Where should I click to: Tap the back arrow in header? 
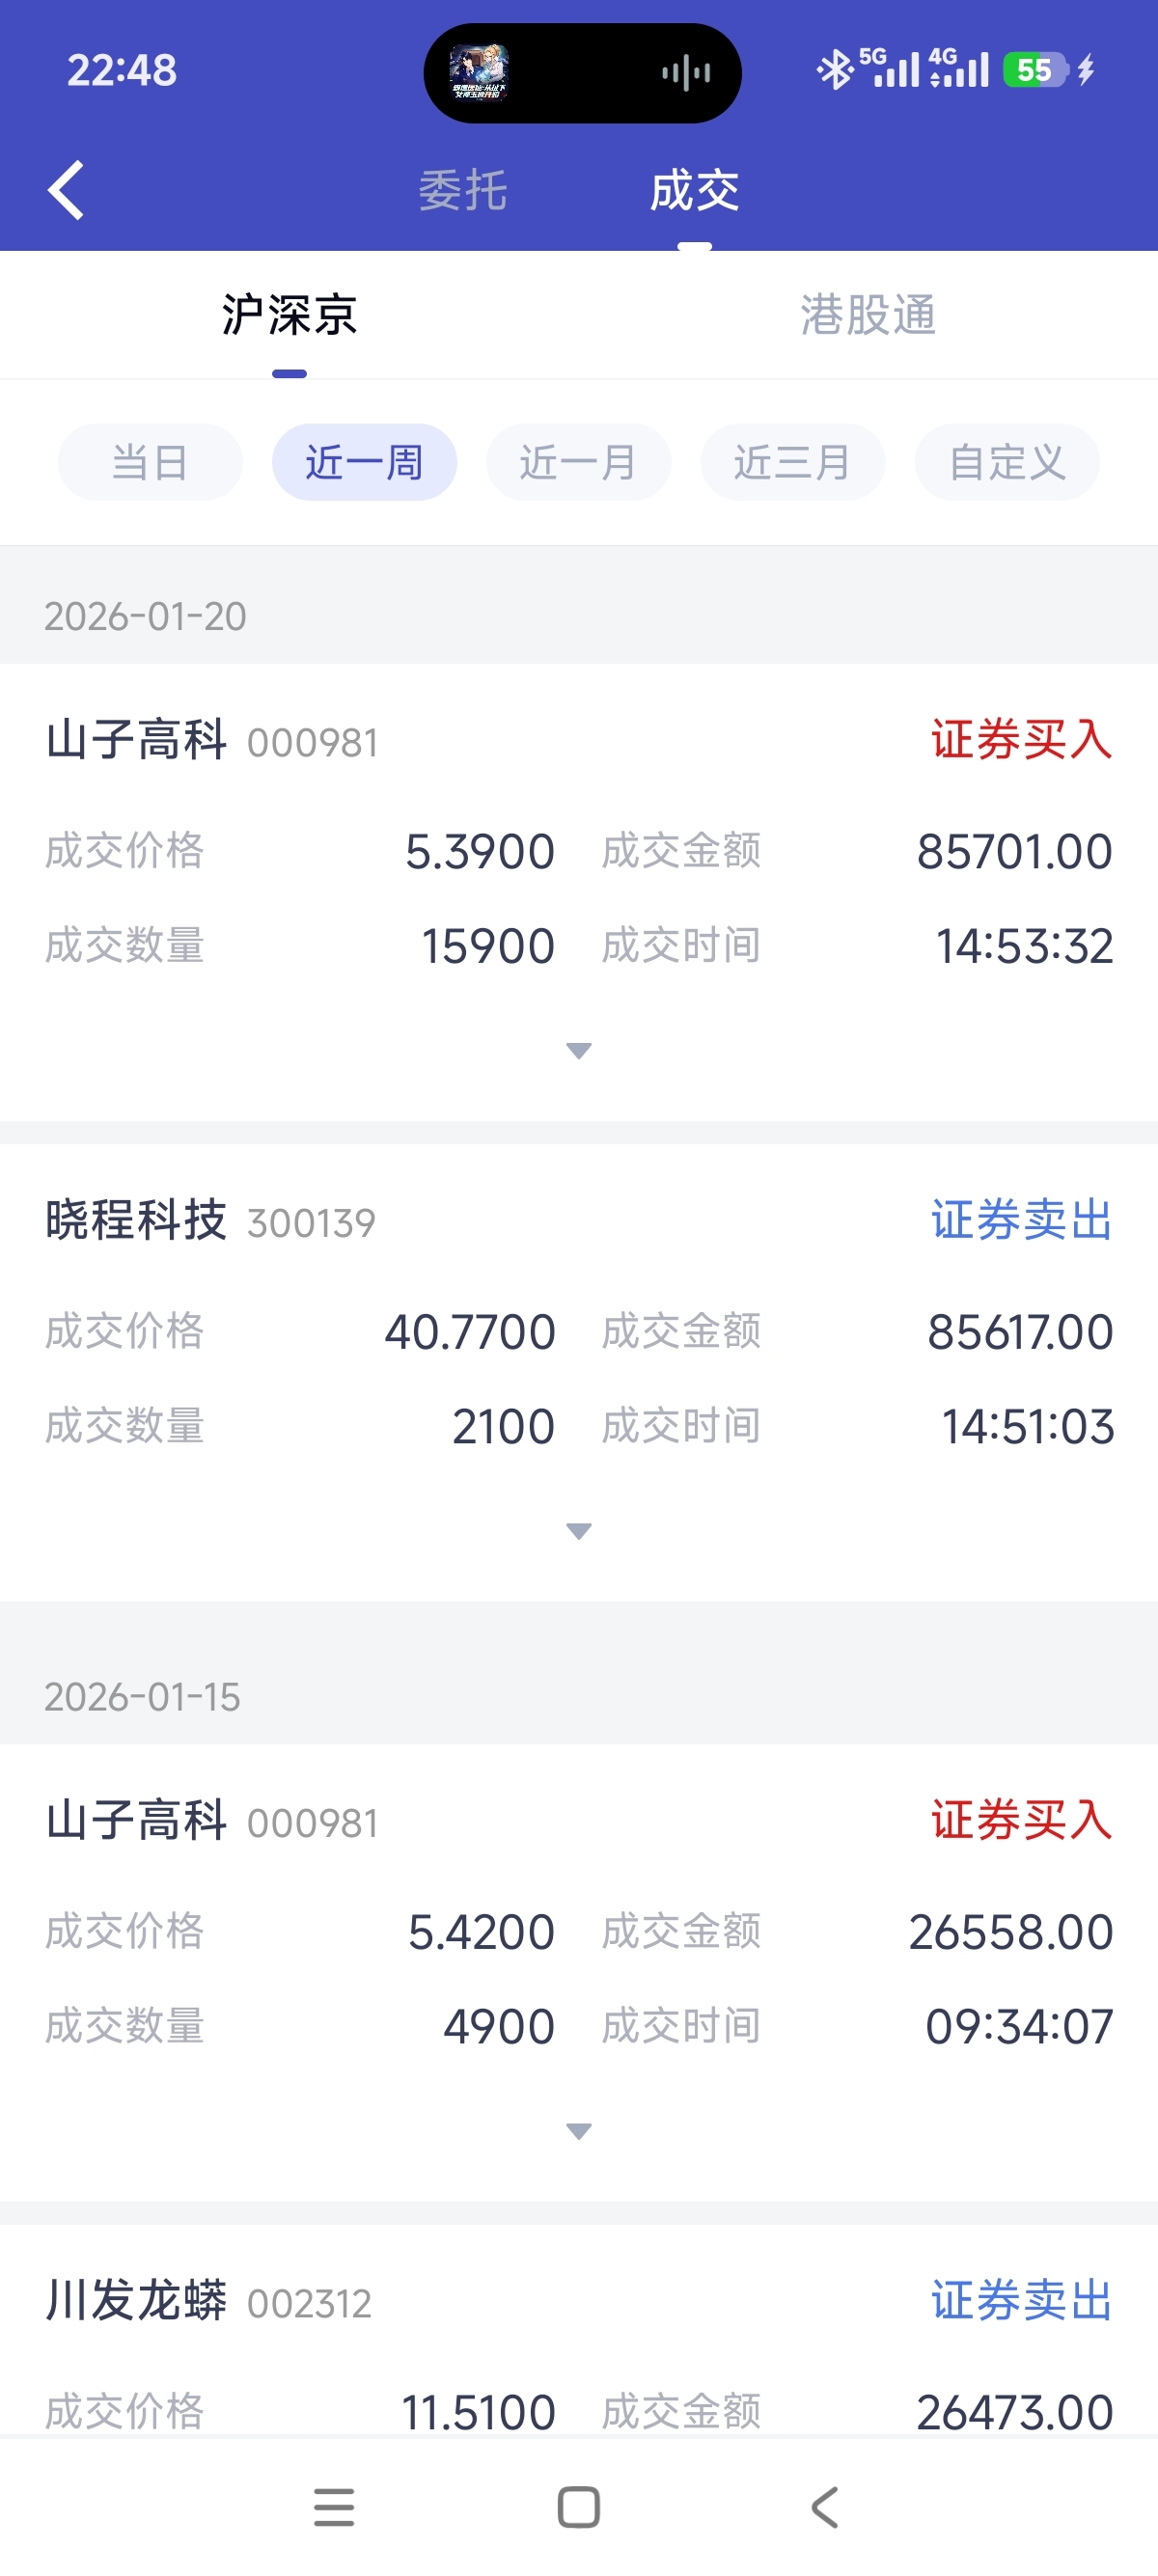[66, 190]
